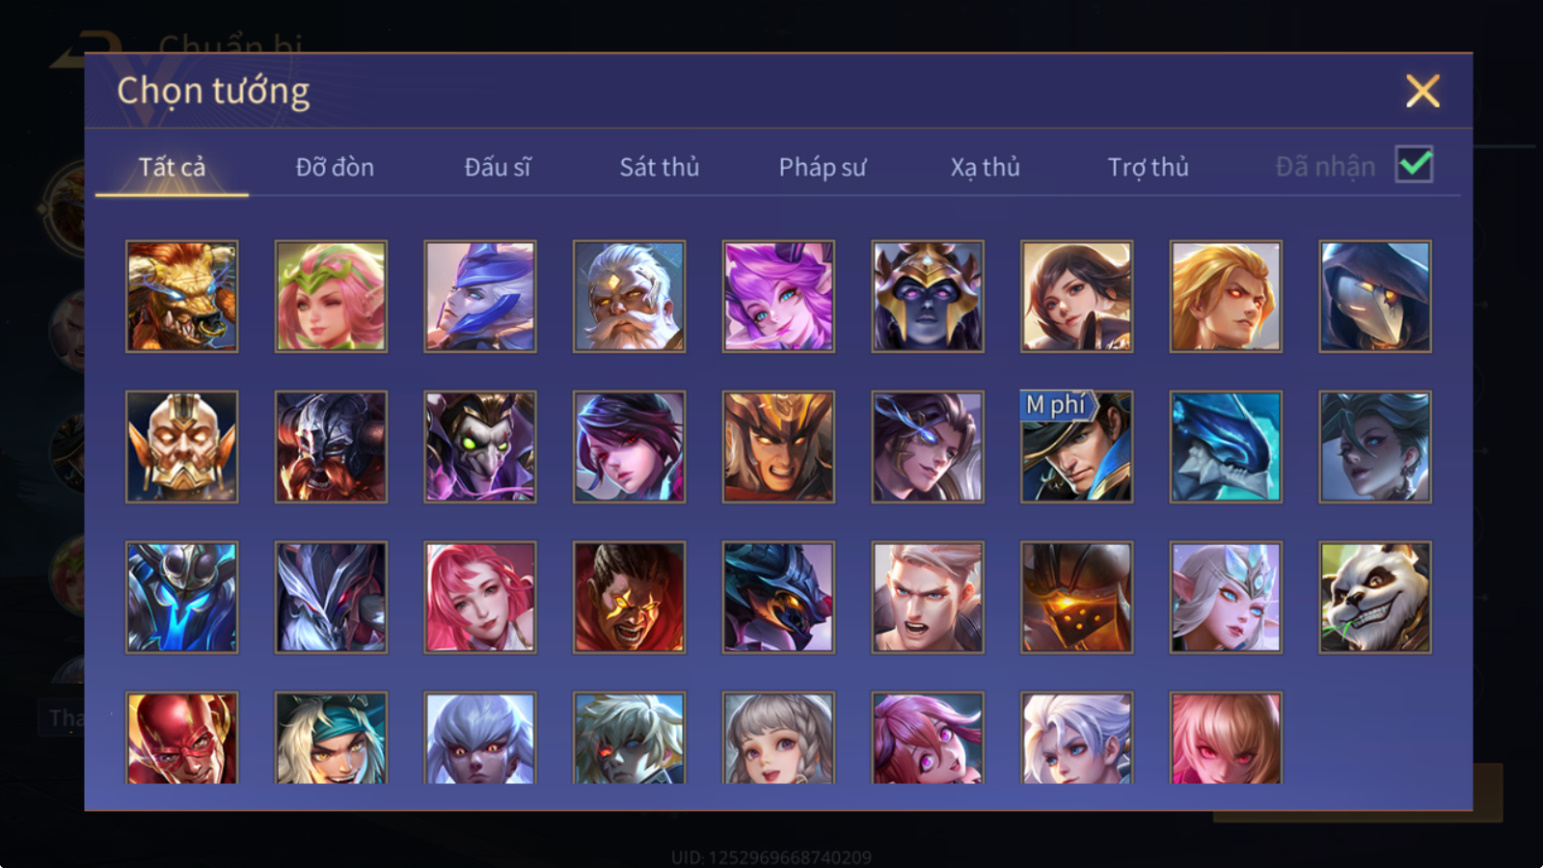
Task: Select the blue shark creature hero
Action: tap(1226, 446)
